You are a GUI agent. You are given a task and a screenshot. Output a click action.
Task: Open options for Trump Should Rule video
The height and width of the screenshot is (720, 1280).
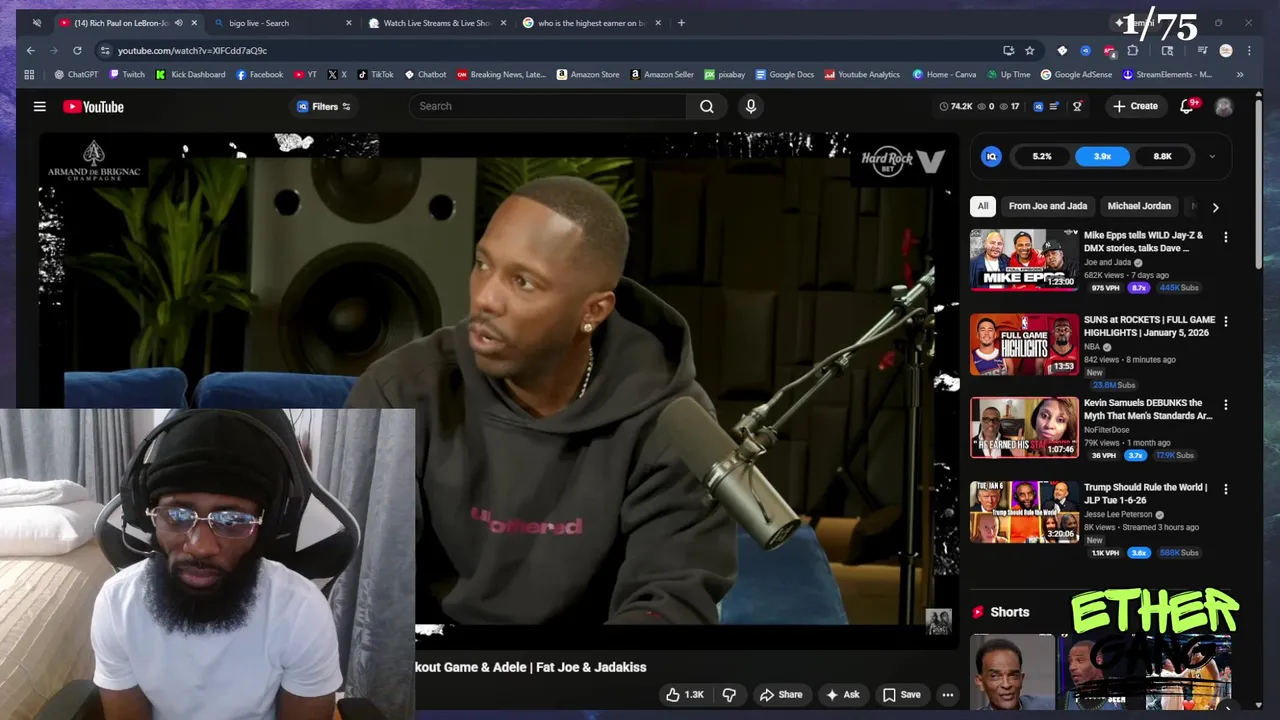pyautogui.click(x=1226, y=489)
